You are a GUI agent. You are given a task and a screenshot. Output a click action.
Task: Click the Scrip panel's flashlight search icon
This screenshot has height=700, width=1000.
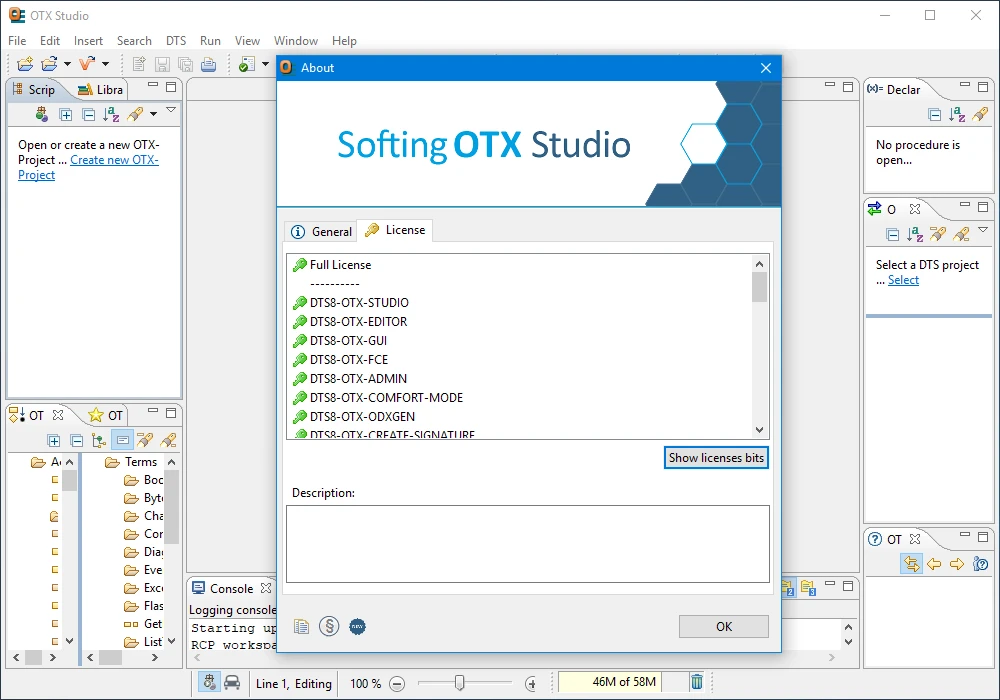pyautogui.click(x=135, y=115)
